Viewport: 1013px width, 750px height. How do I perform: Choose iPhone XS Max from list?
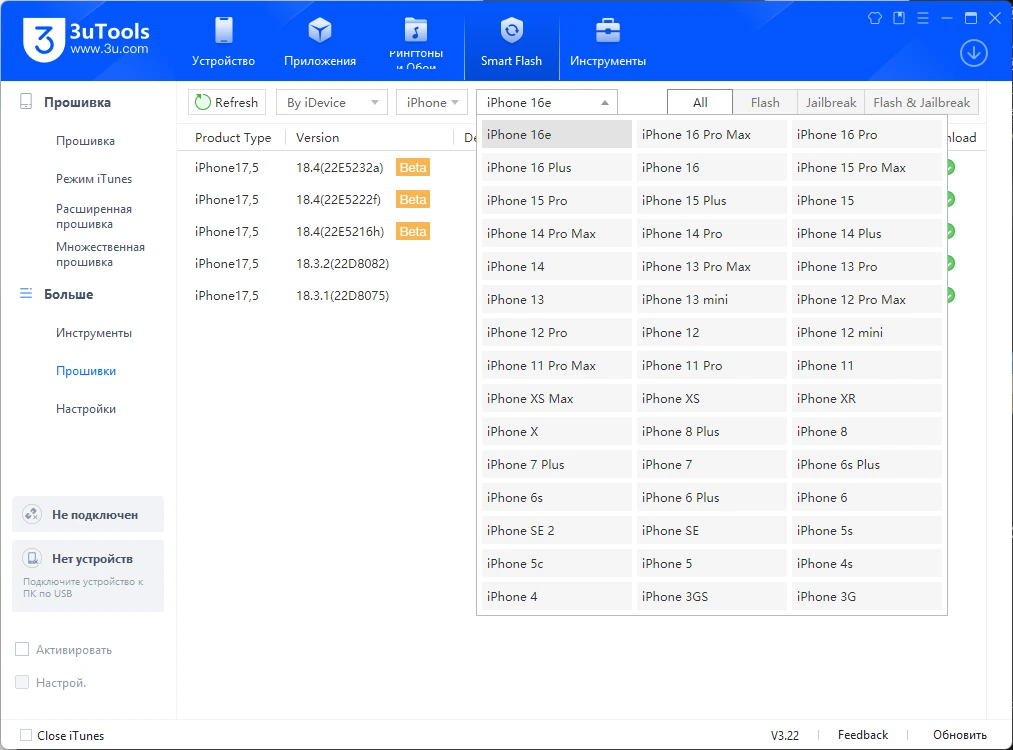click(x=556, y=398)
